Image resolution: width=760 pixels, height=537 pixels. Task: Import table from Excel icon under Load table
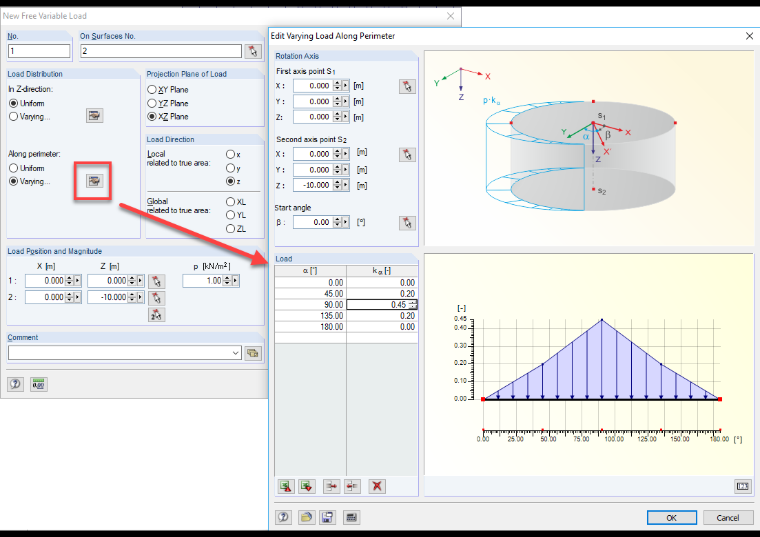click(x=286, y=486)
